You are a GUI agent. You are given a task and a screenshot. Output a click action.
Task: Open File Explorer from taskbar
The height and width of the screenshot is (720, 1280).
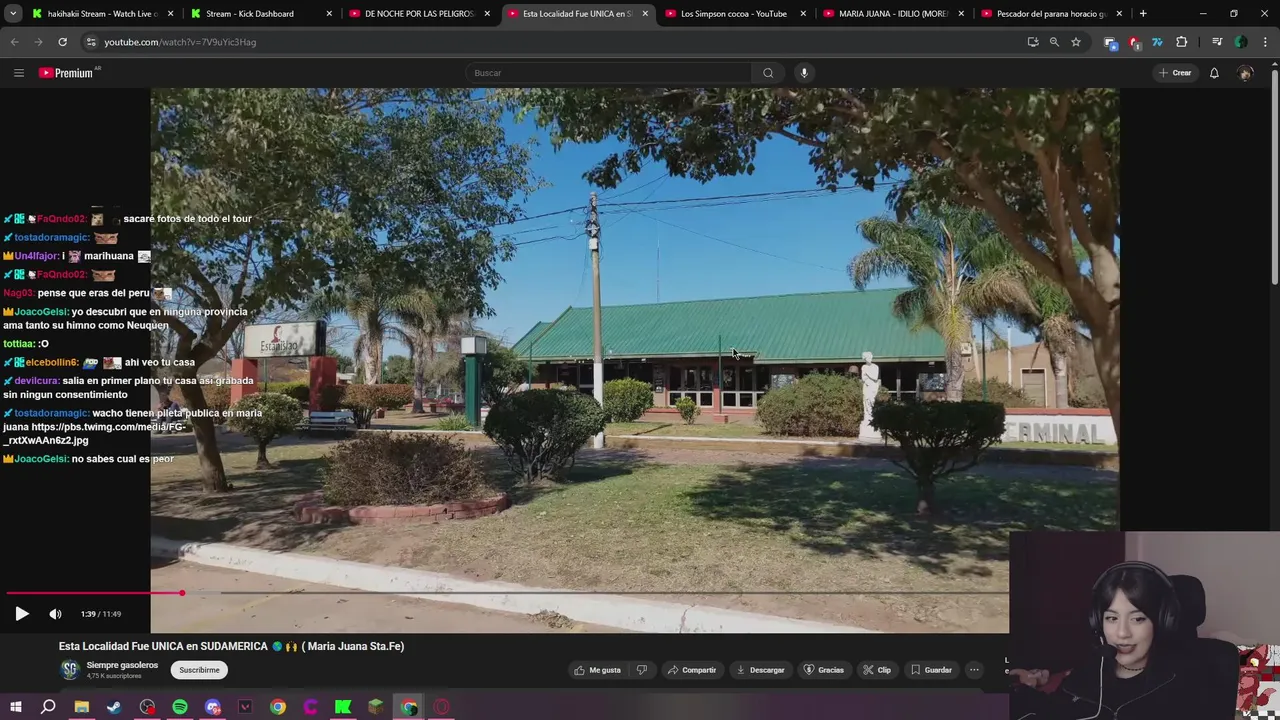point(81,707)
